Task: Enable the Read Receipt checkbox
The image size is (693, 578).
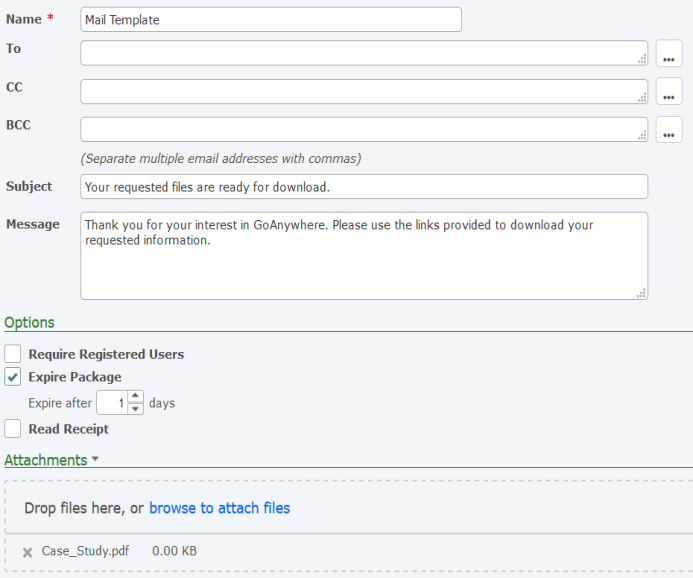Action: point(13,429)
